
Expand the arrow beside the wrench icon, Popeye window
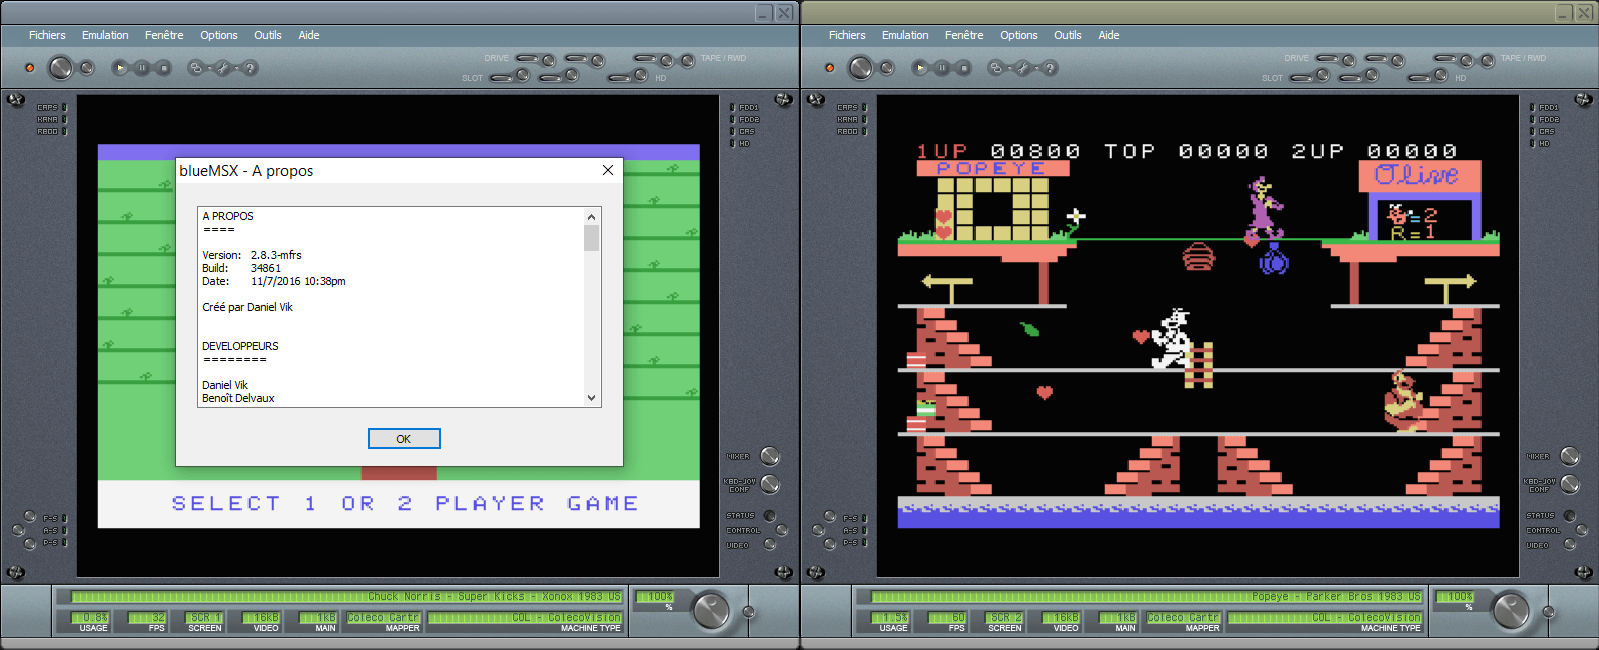pos(1036,69)
